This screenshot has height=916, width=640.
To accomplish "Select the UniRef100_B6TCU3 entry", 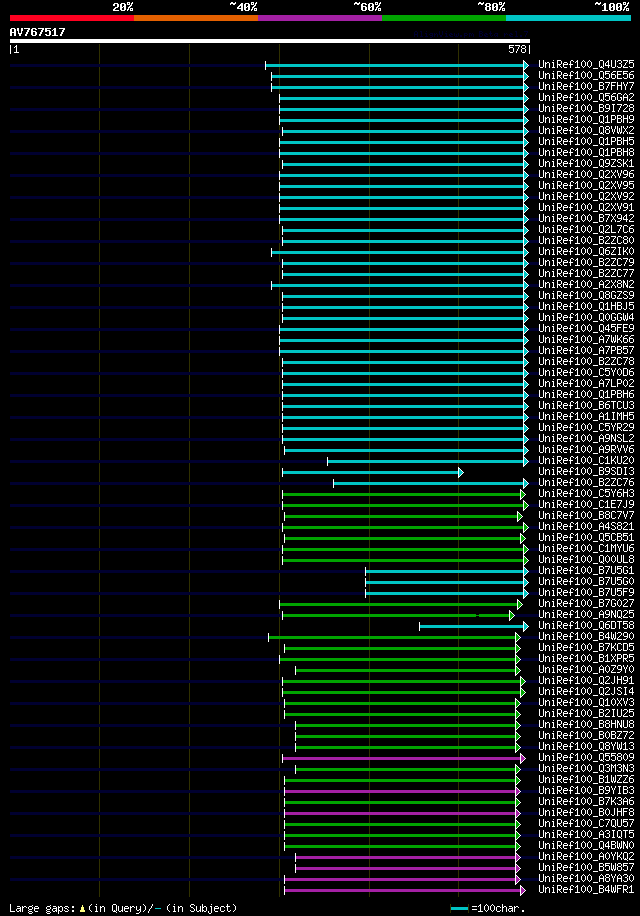I will (586, 405).
